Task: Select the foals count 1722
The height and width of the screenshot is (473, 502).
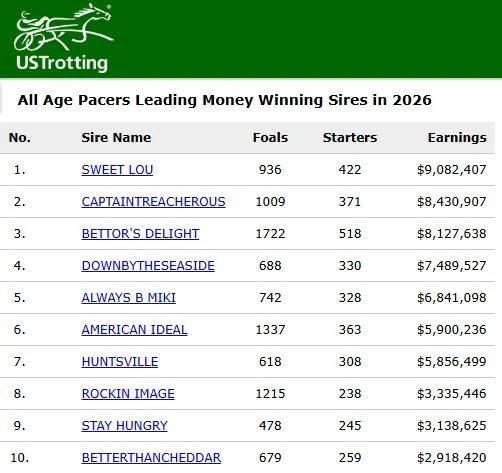Action: (270, 234)
